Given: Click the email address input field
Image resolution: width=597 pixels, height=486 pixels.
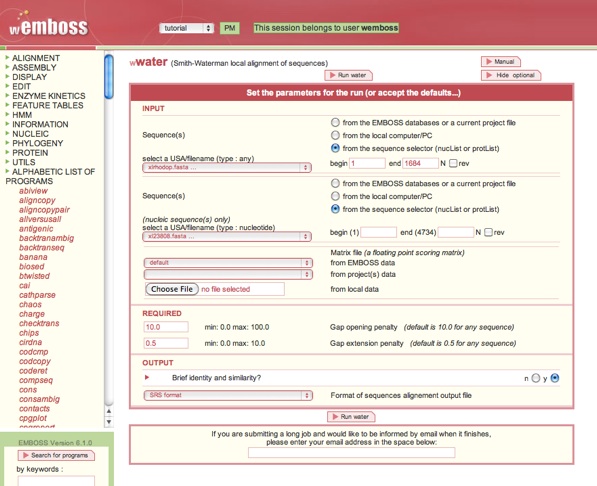Looking at the screenshot, I should tap(351, 452).
